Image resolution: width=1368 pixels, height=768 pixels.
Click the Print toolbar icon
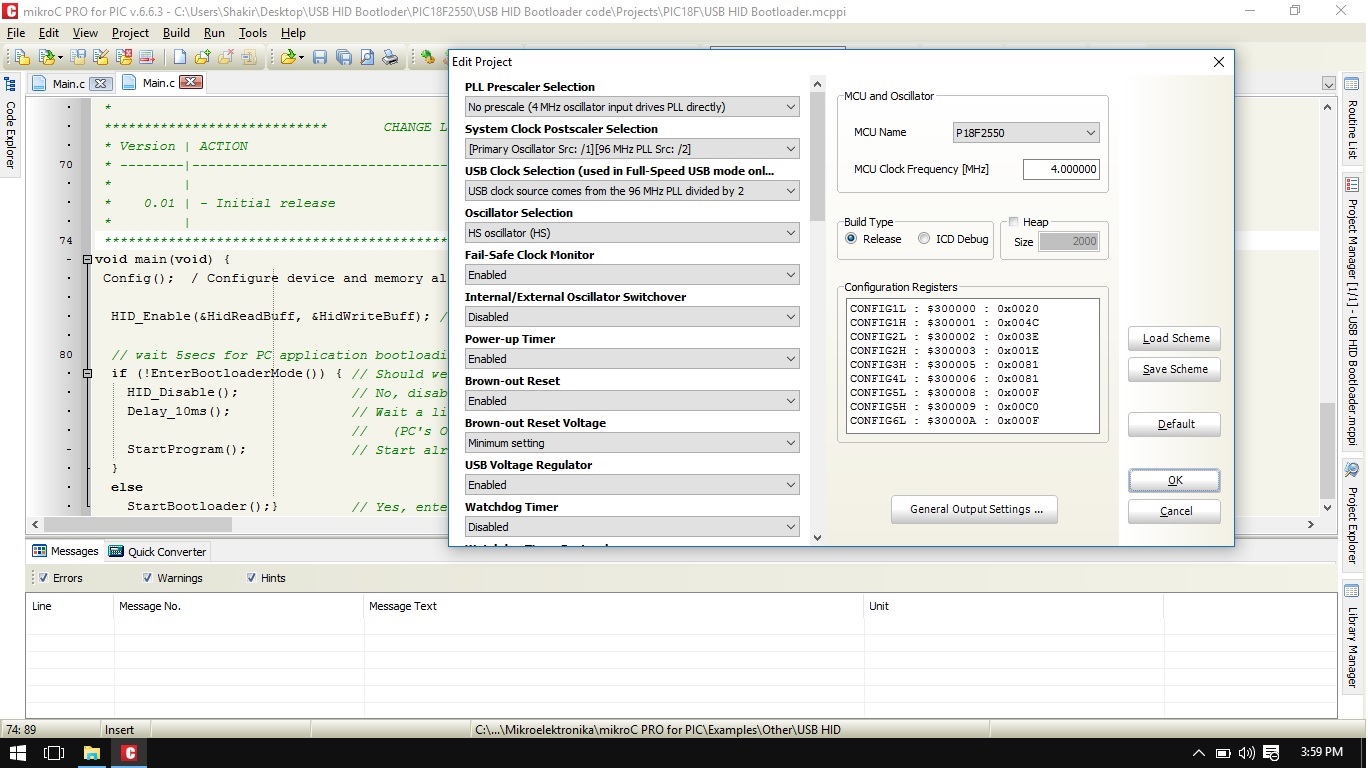coord(390,57)
